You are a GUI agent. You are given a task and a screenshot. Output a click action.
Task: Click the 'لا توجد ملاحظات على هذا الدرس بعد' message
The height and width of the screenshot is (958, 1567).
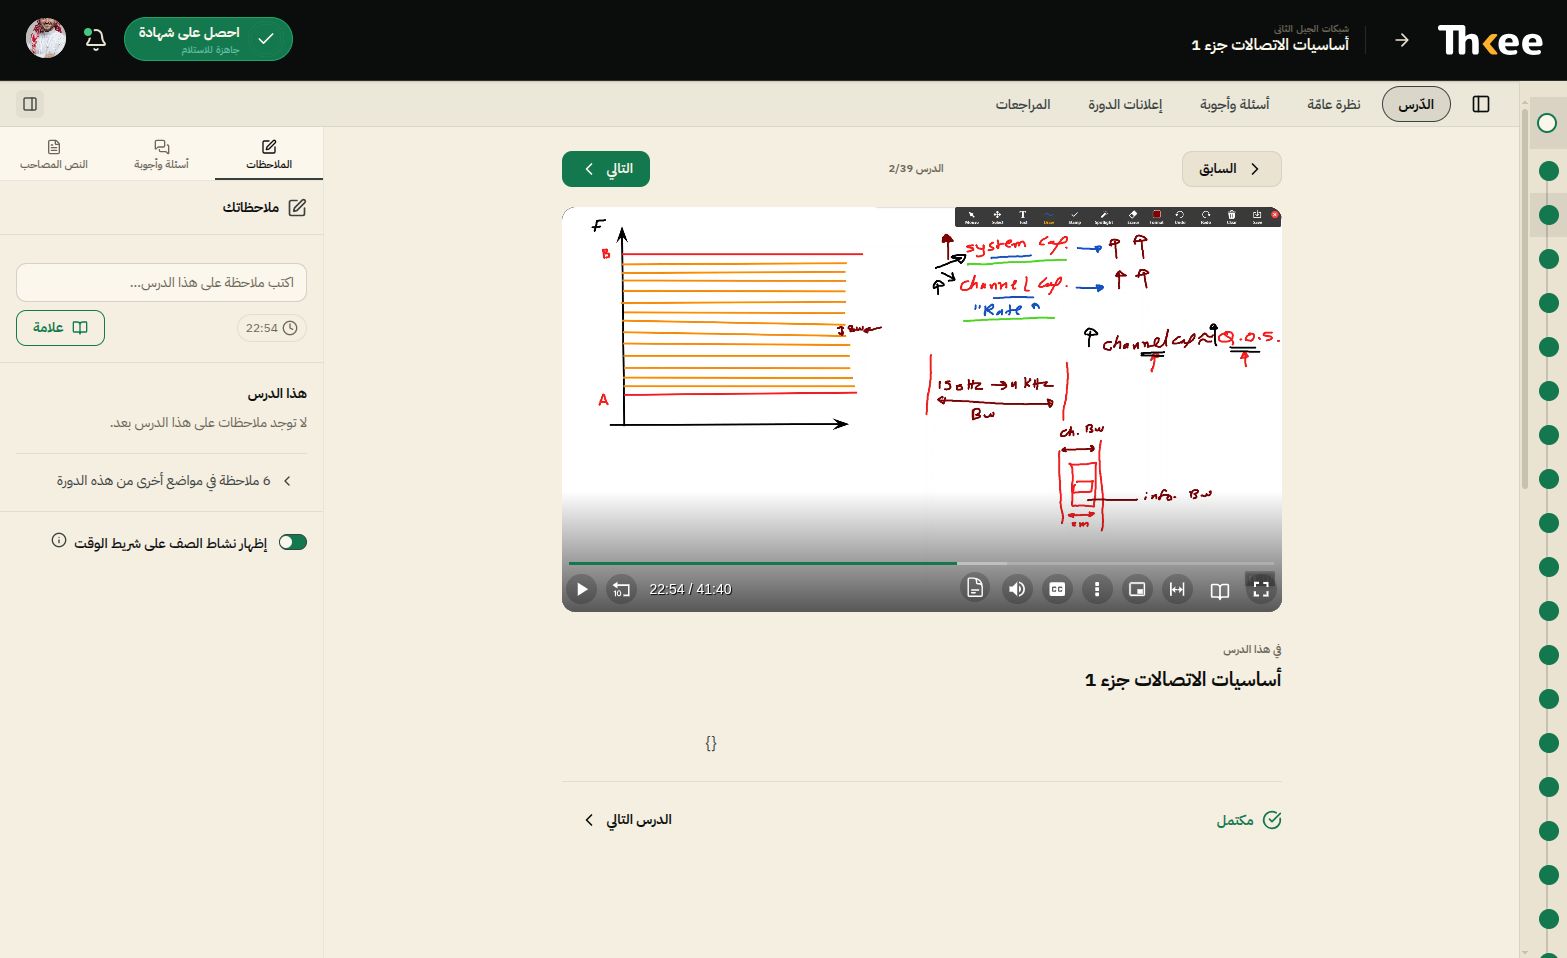[209, 423]
